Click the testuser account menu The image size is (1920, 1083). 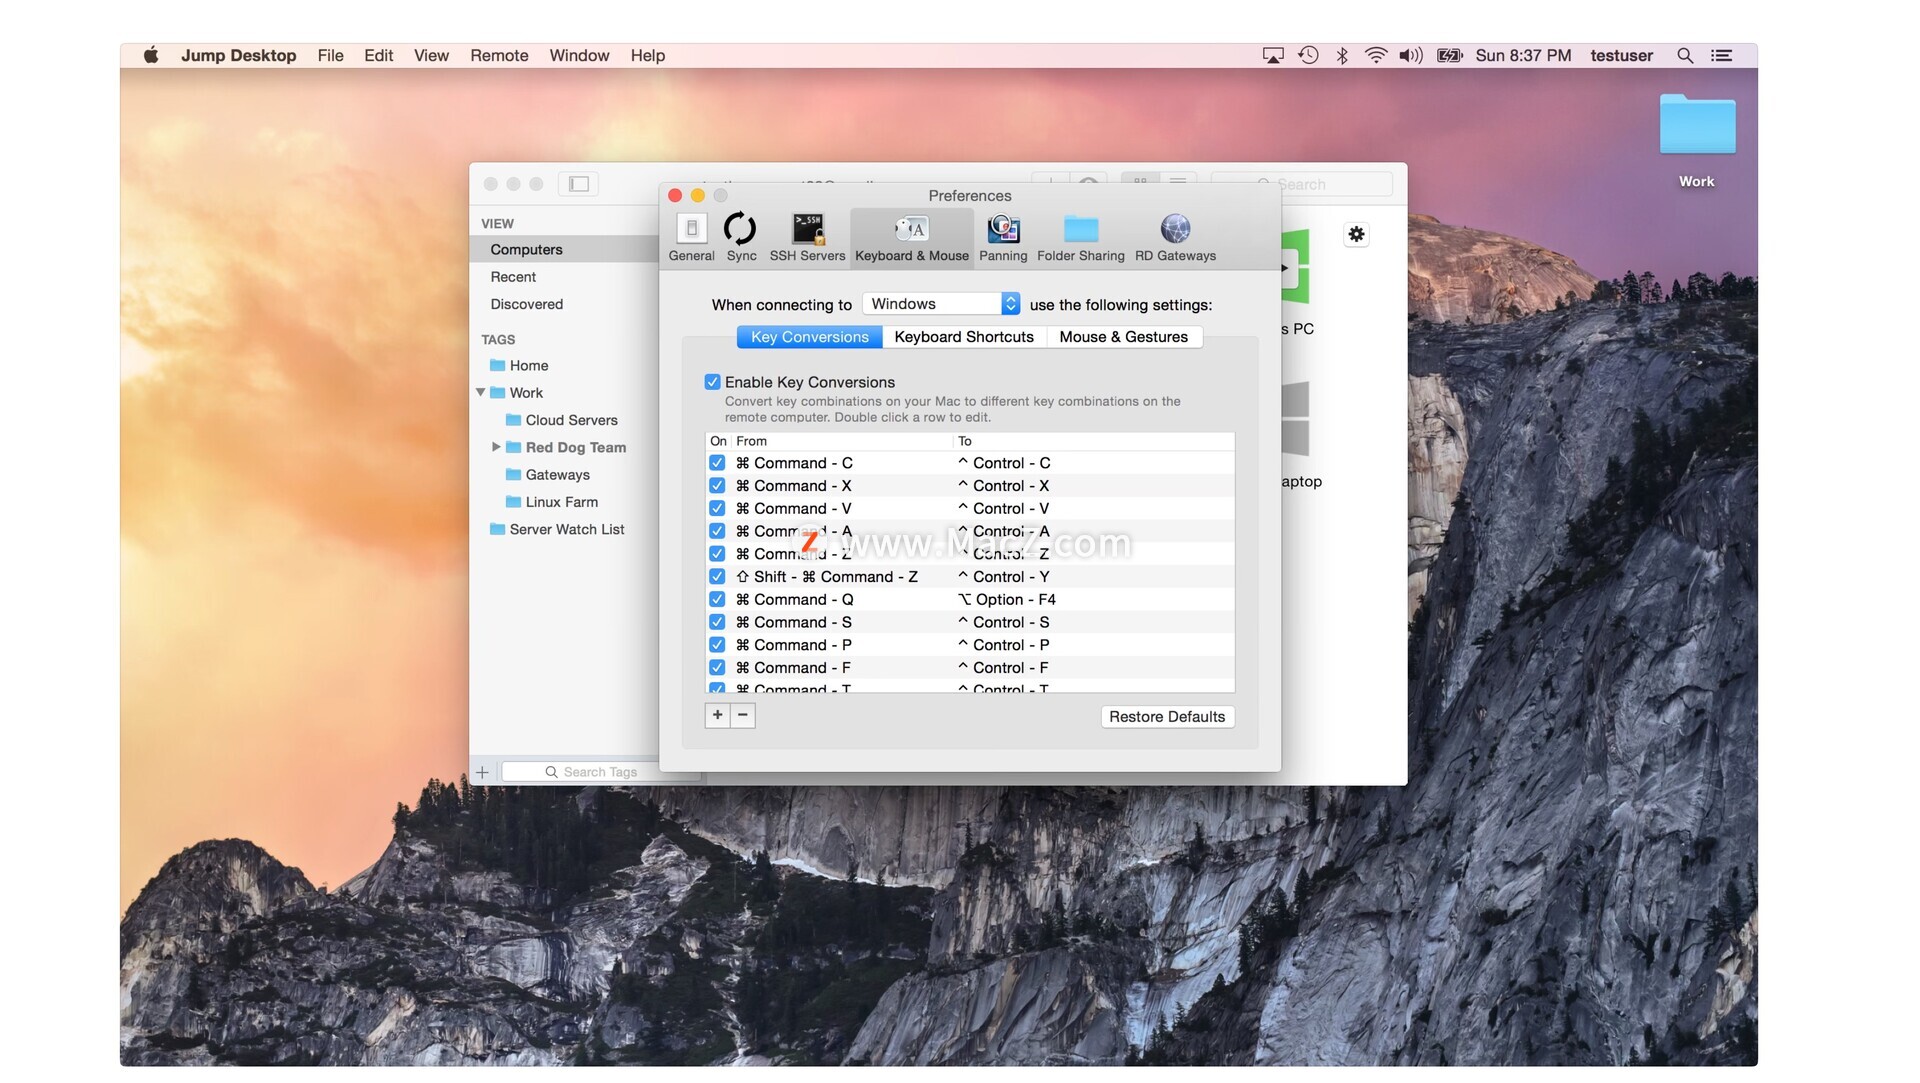pyautogui.click(x=1621, y=56)
